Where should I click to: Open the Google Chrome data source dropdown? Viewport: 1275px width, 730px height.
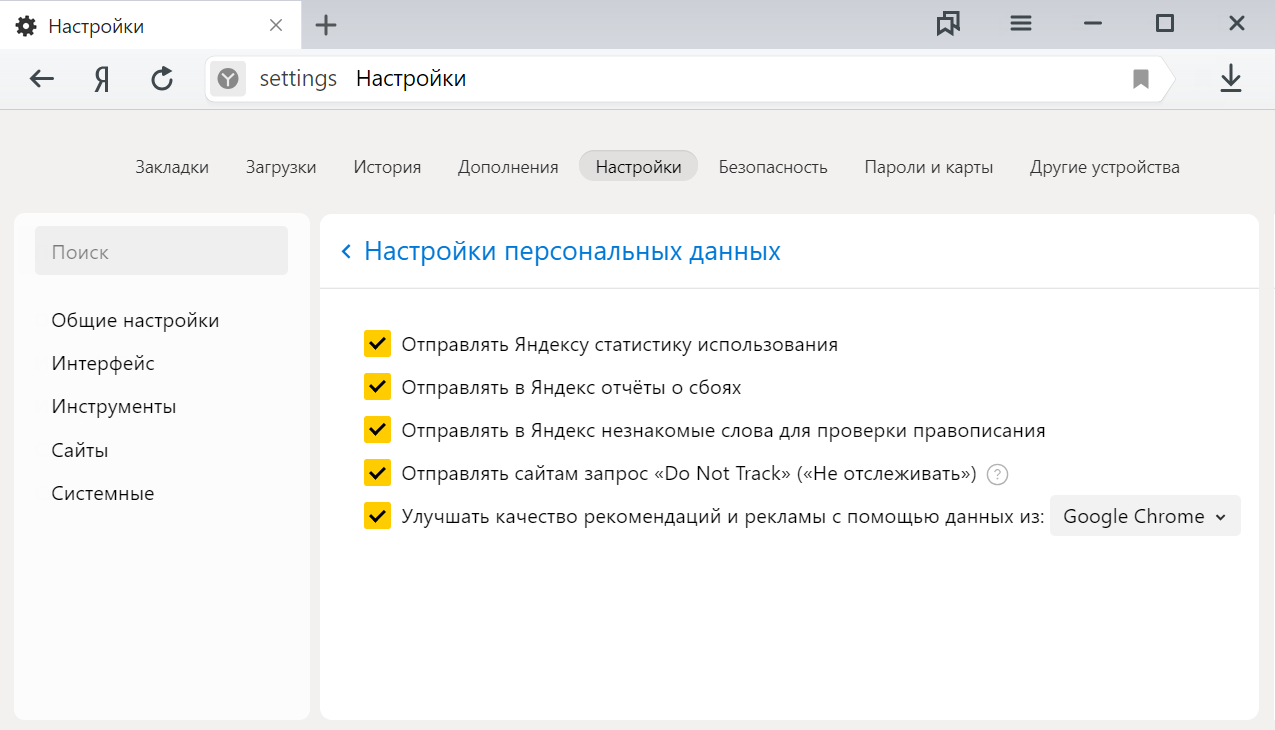coord(1145,516)
